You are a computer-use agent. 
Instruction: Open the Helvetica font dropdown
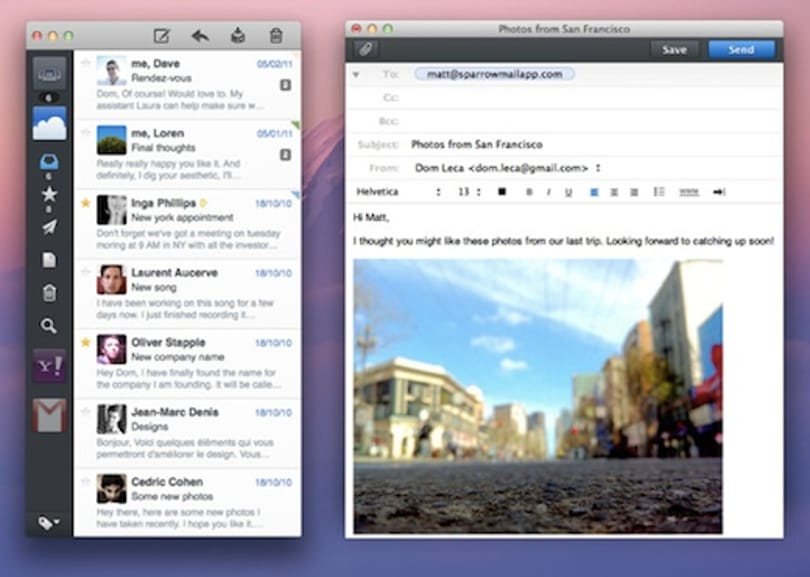[x=398, y=192]
